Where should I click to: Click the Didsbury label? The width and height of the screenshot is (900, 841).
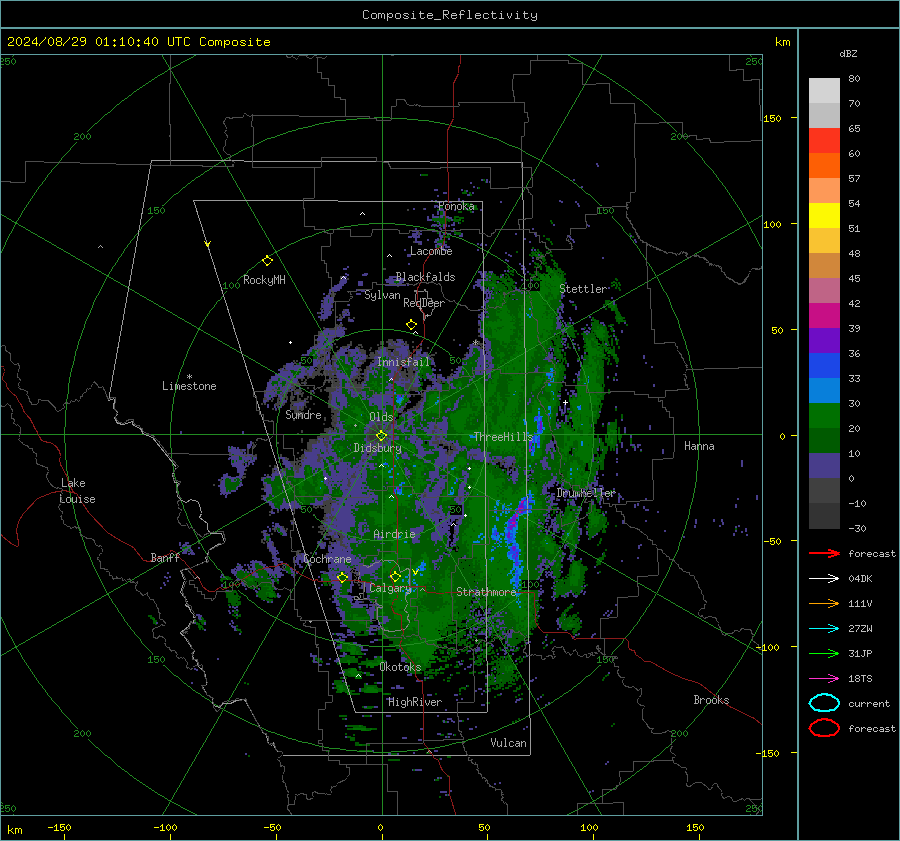[377, 448]
